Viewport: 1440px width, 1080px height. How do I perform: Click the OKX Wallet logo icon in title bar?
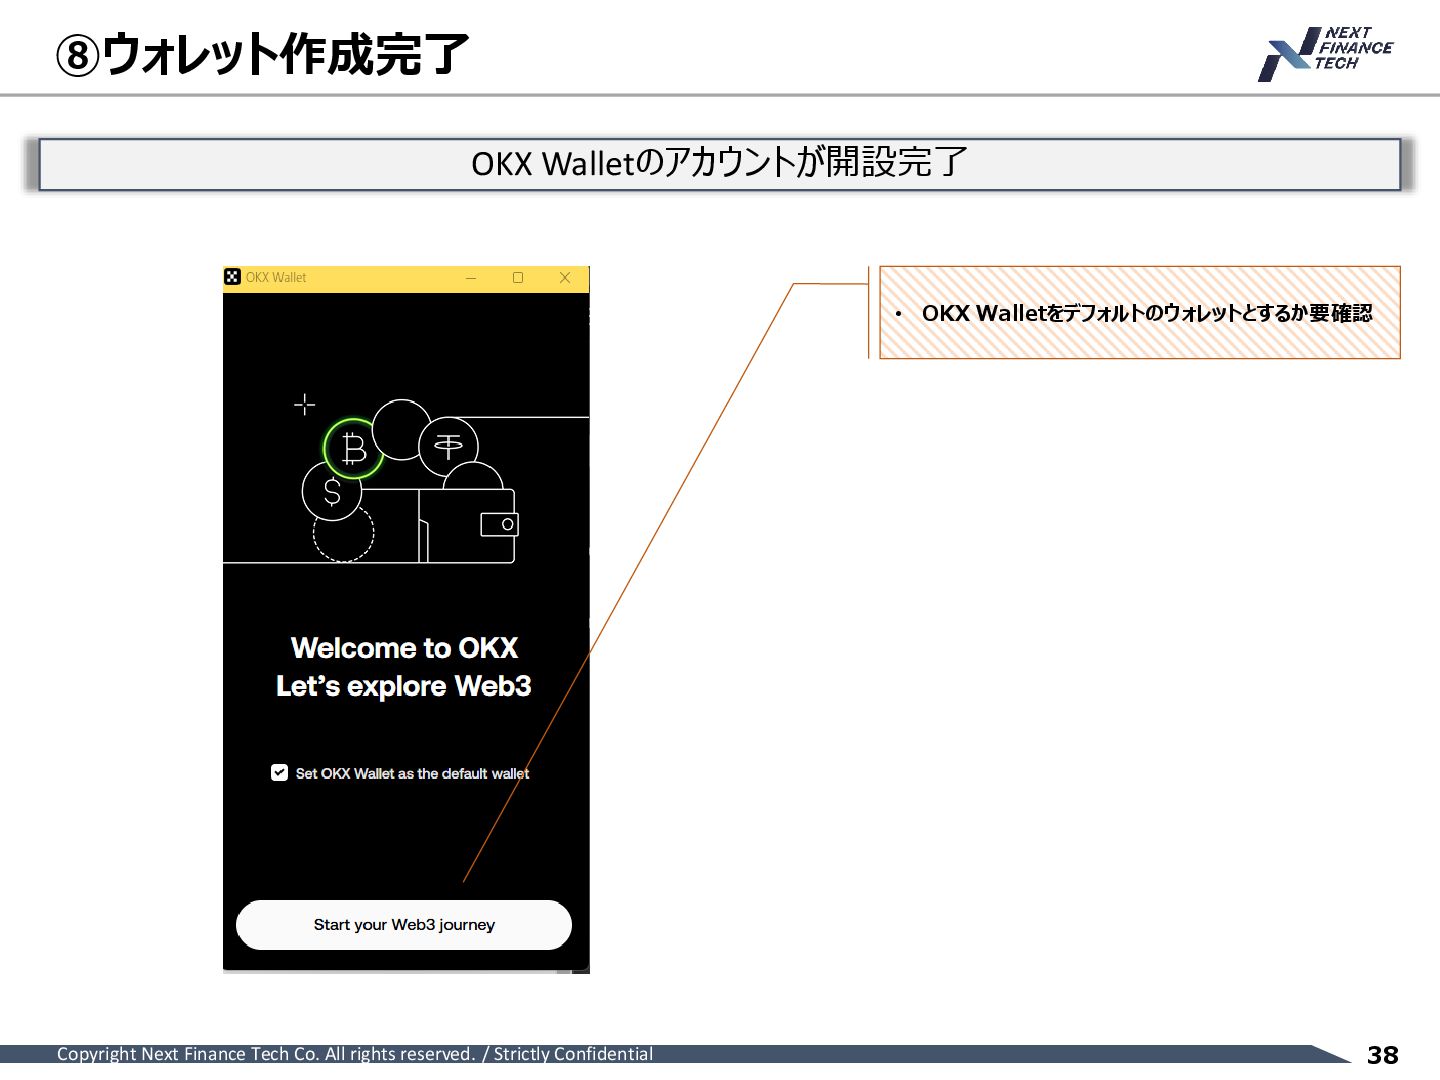(x=233, y=277)
